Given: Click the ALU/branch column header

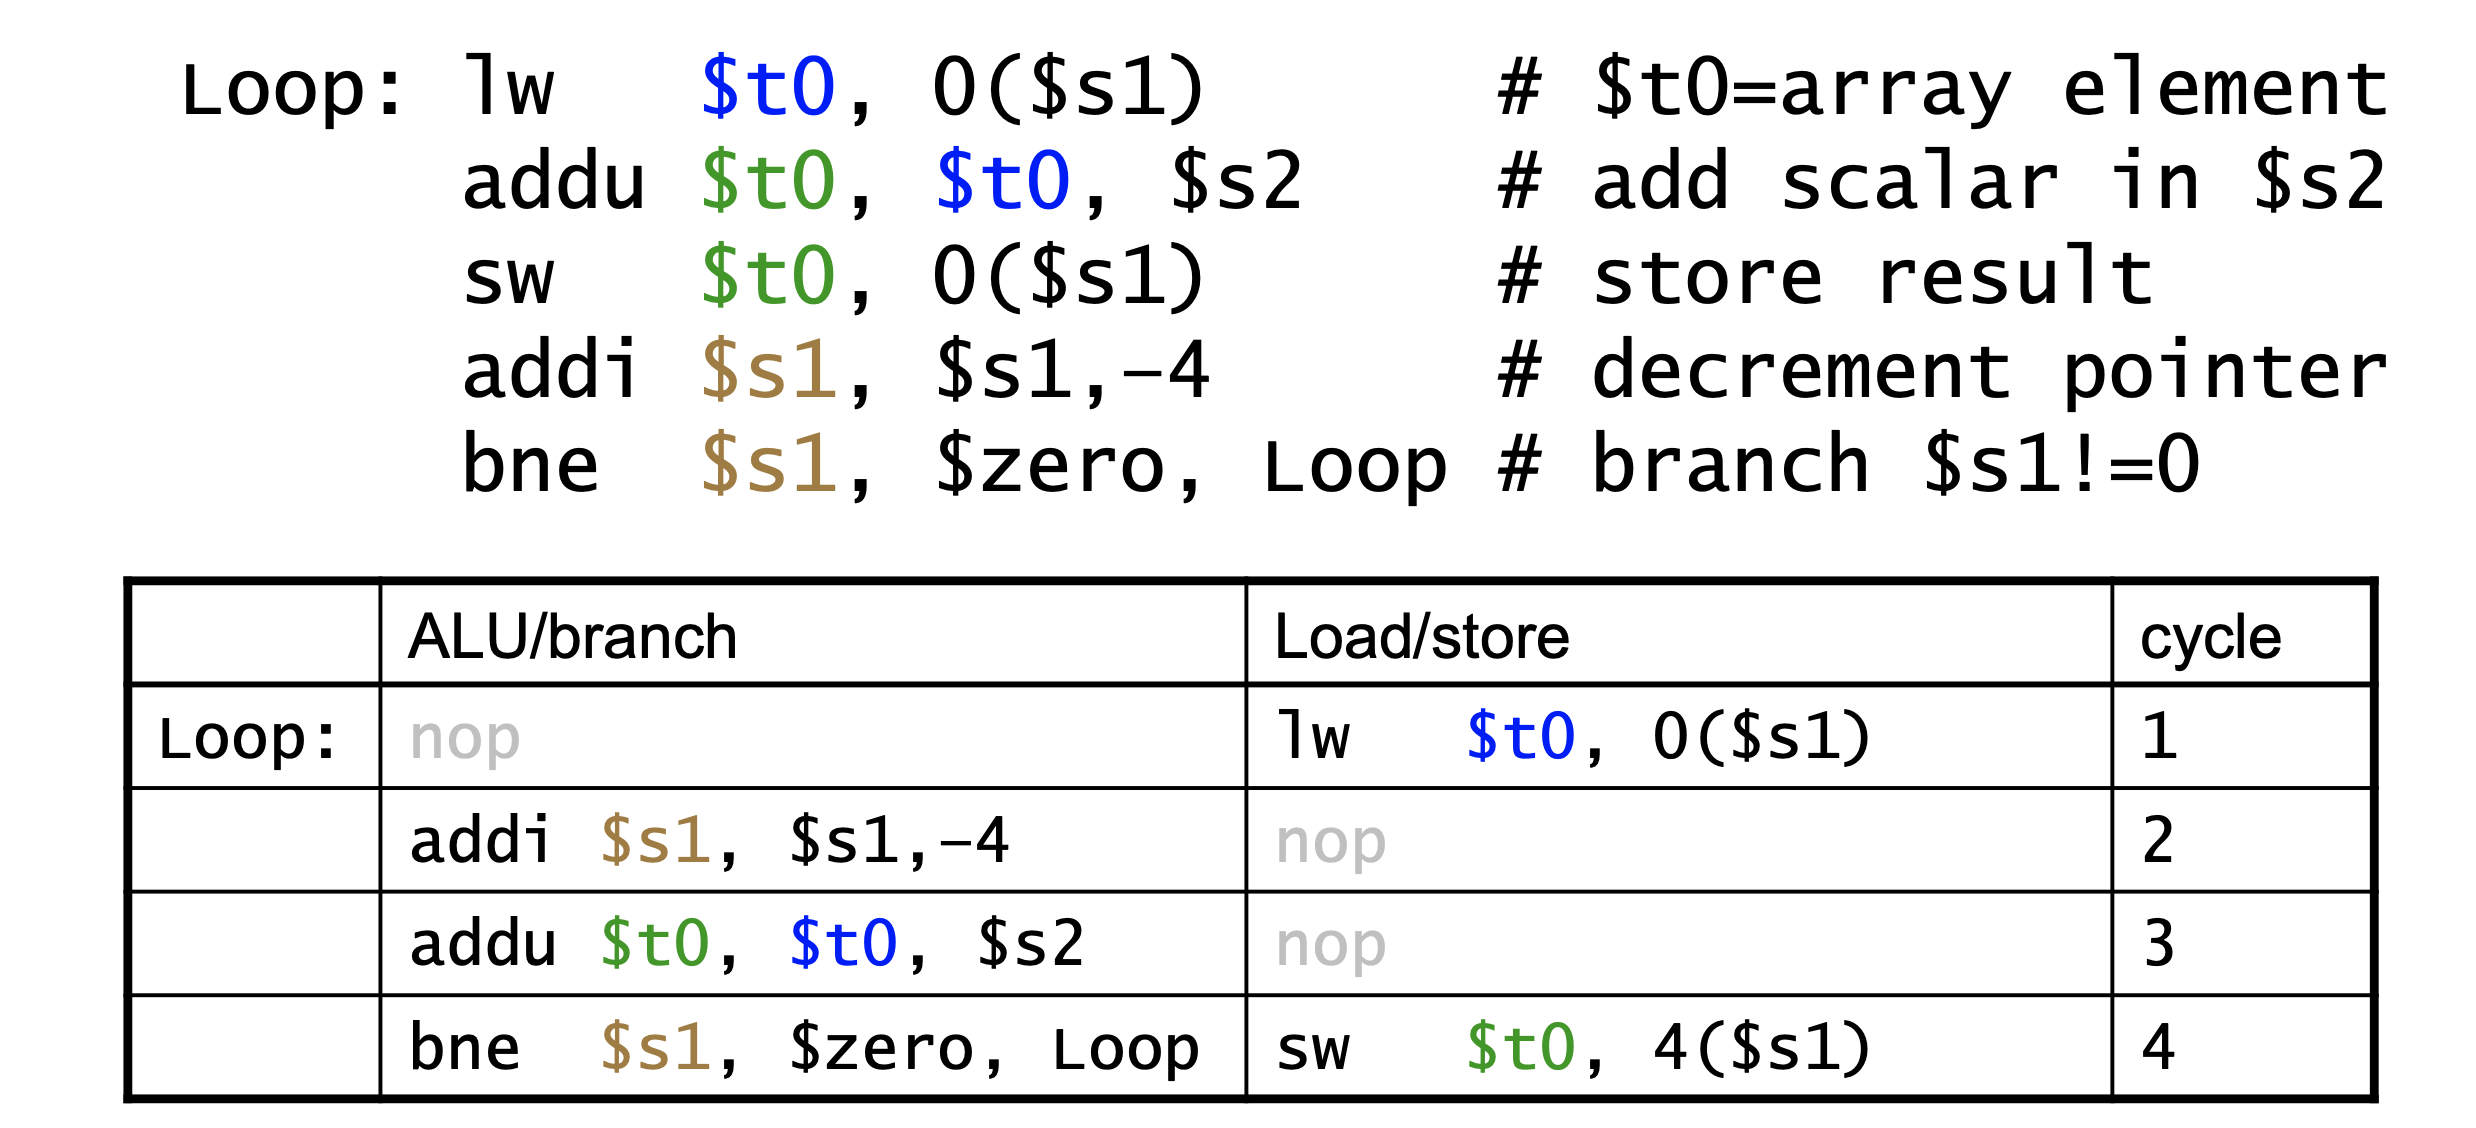Looking at the screenshot, I should tap(573, 636).
